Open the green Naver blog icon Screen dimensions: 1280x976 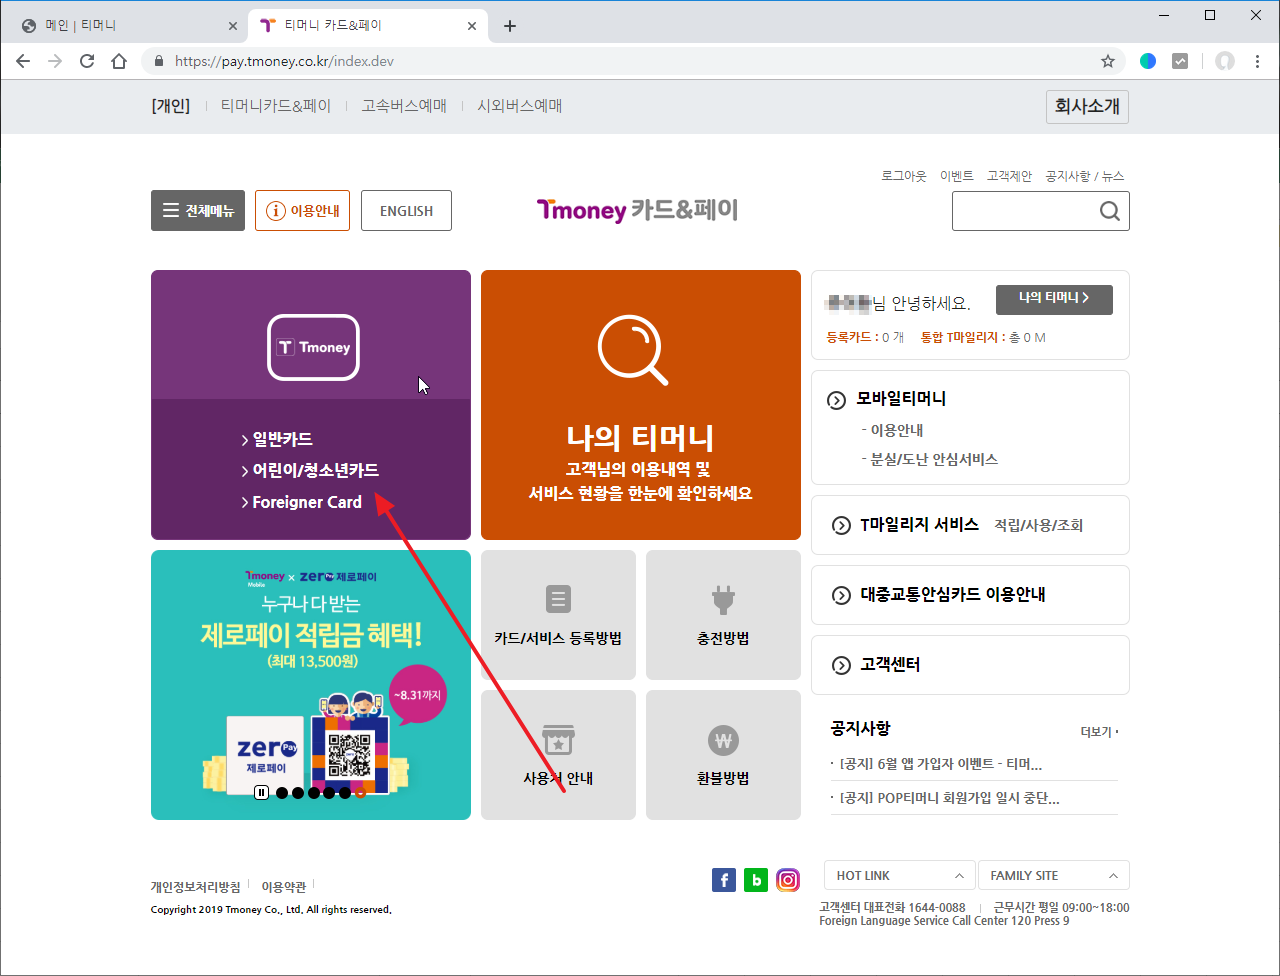pyautogui.click(x=756, y=880)
